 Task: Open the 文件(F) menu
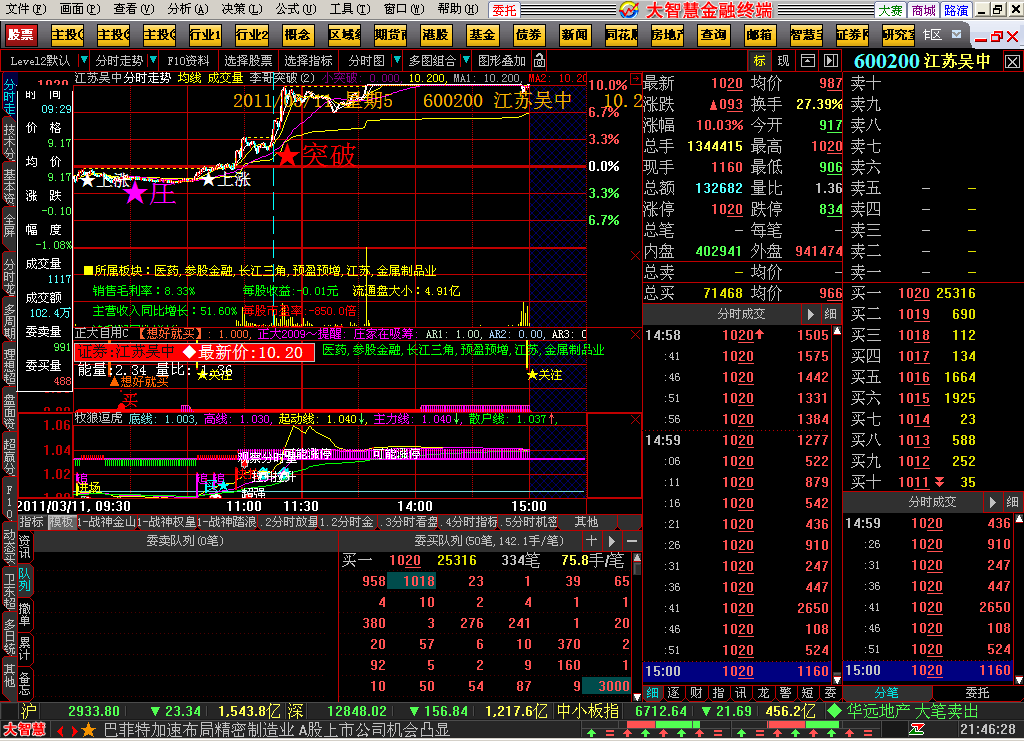coord(25,9)
